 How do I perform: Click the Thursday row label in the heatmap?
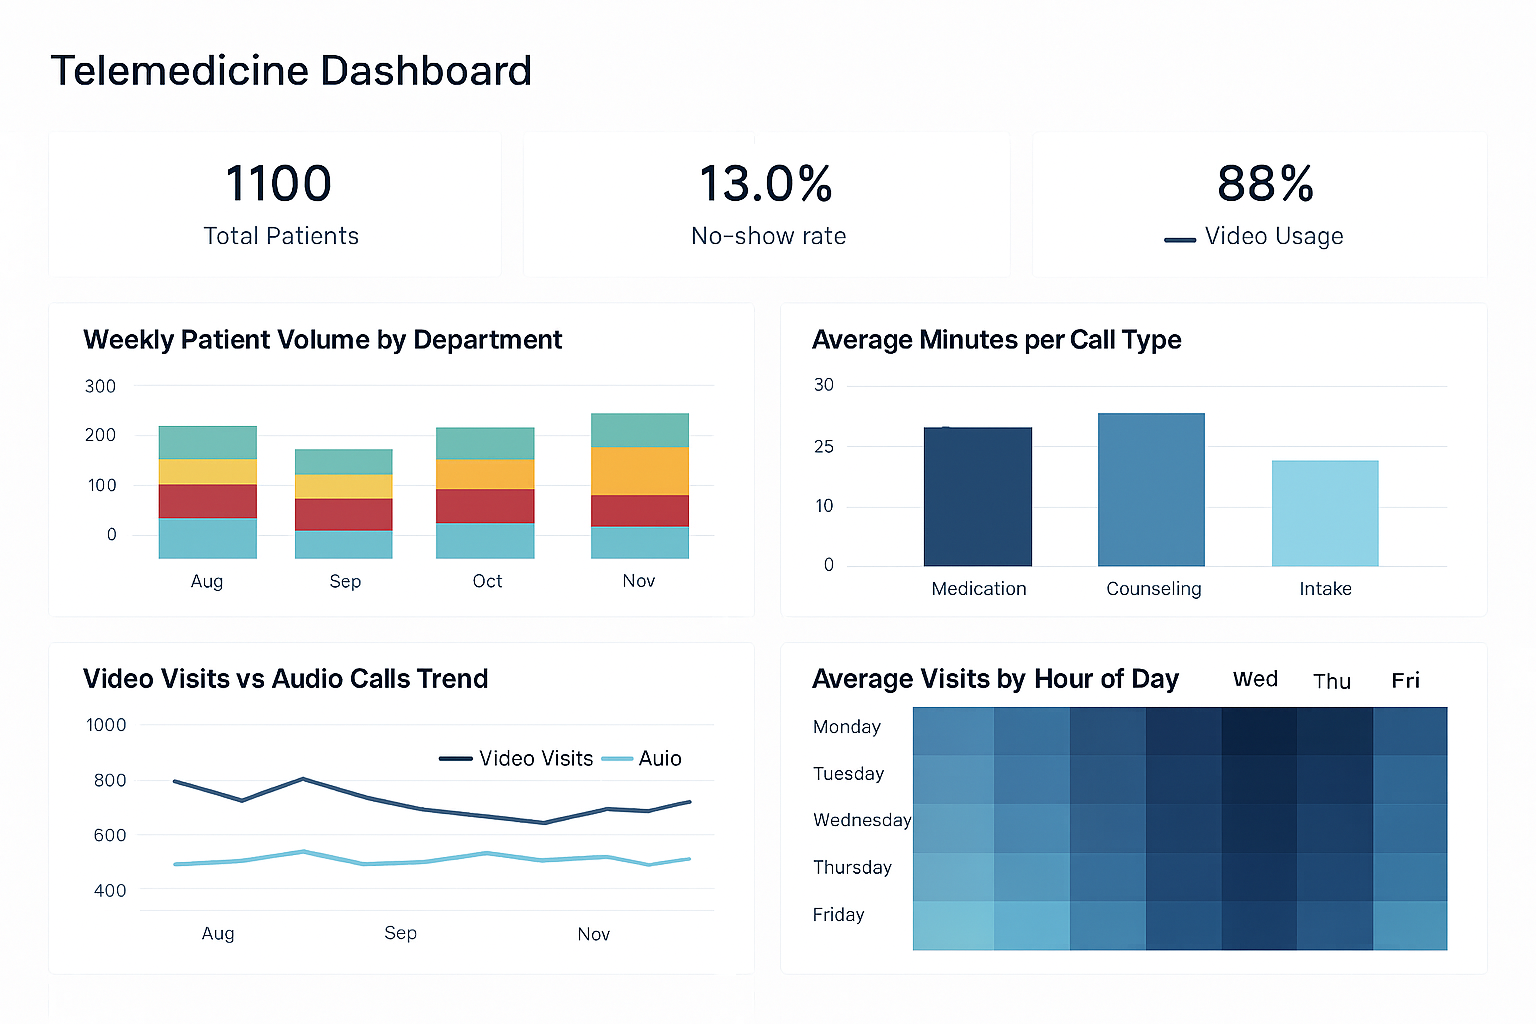[x=852, y=868]
